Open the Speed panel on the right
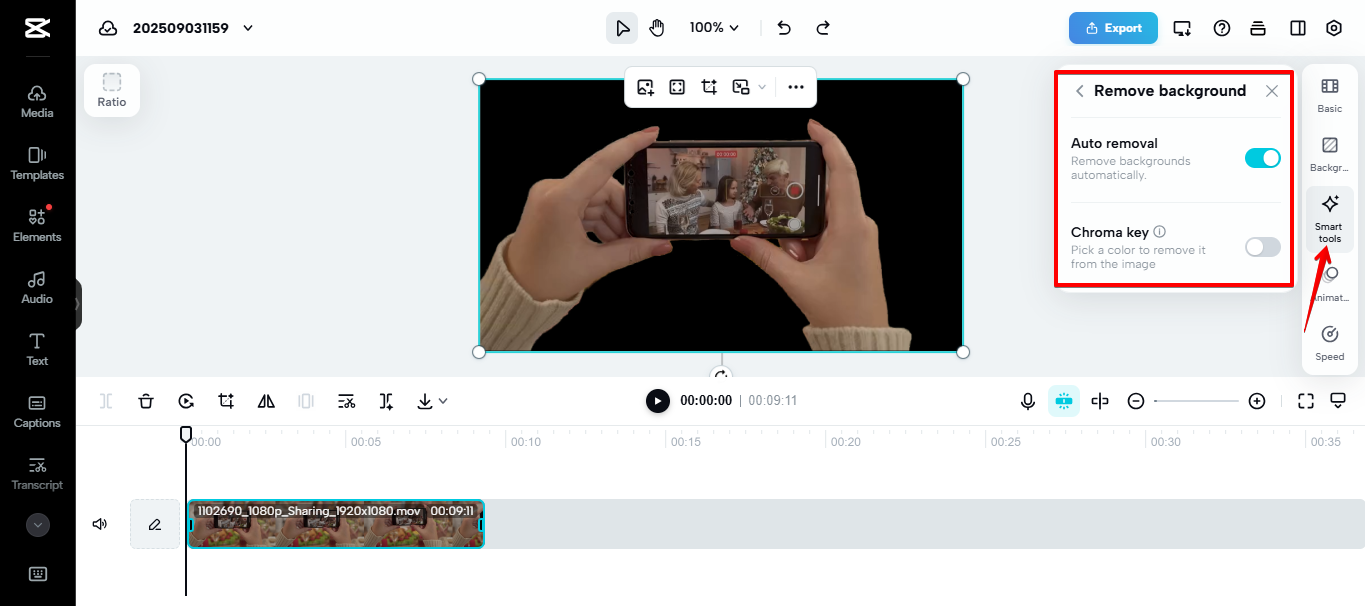This screenshot has height=606, width=1365. tap(1329, 343)
